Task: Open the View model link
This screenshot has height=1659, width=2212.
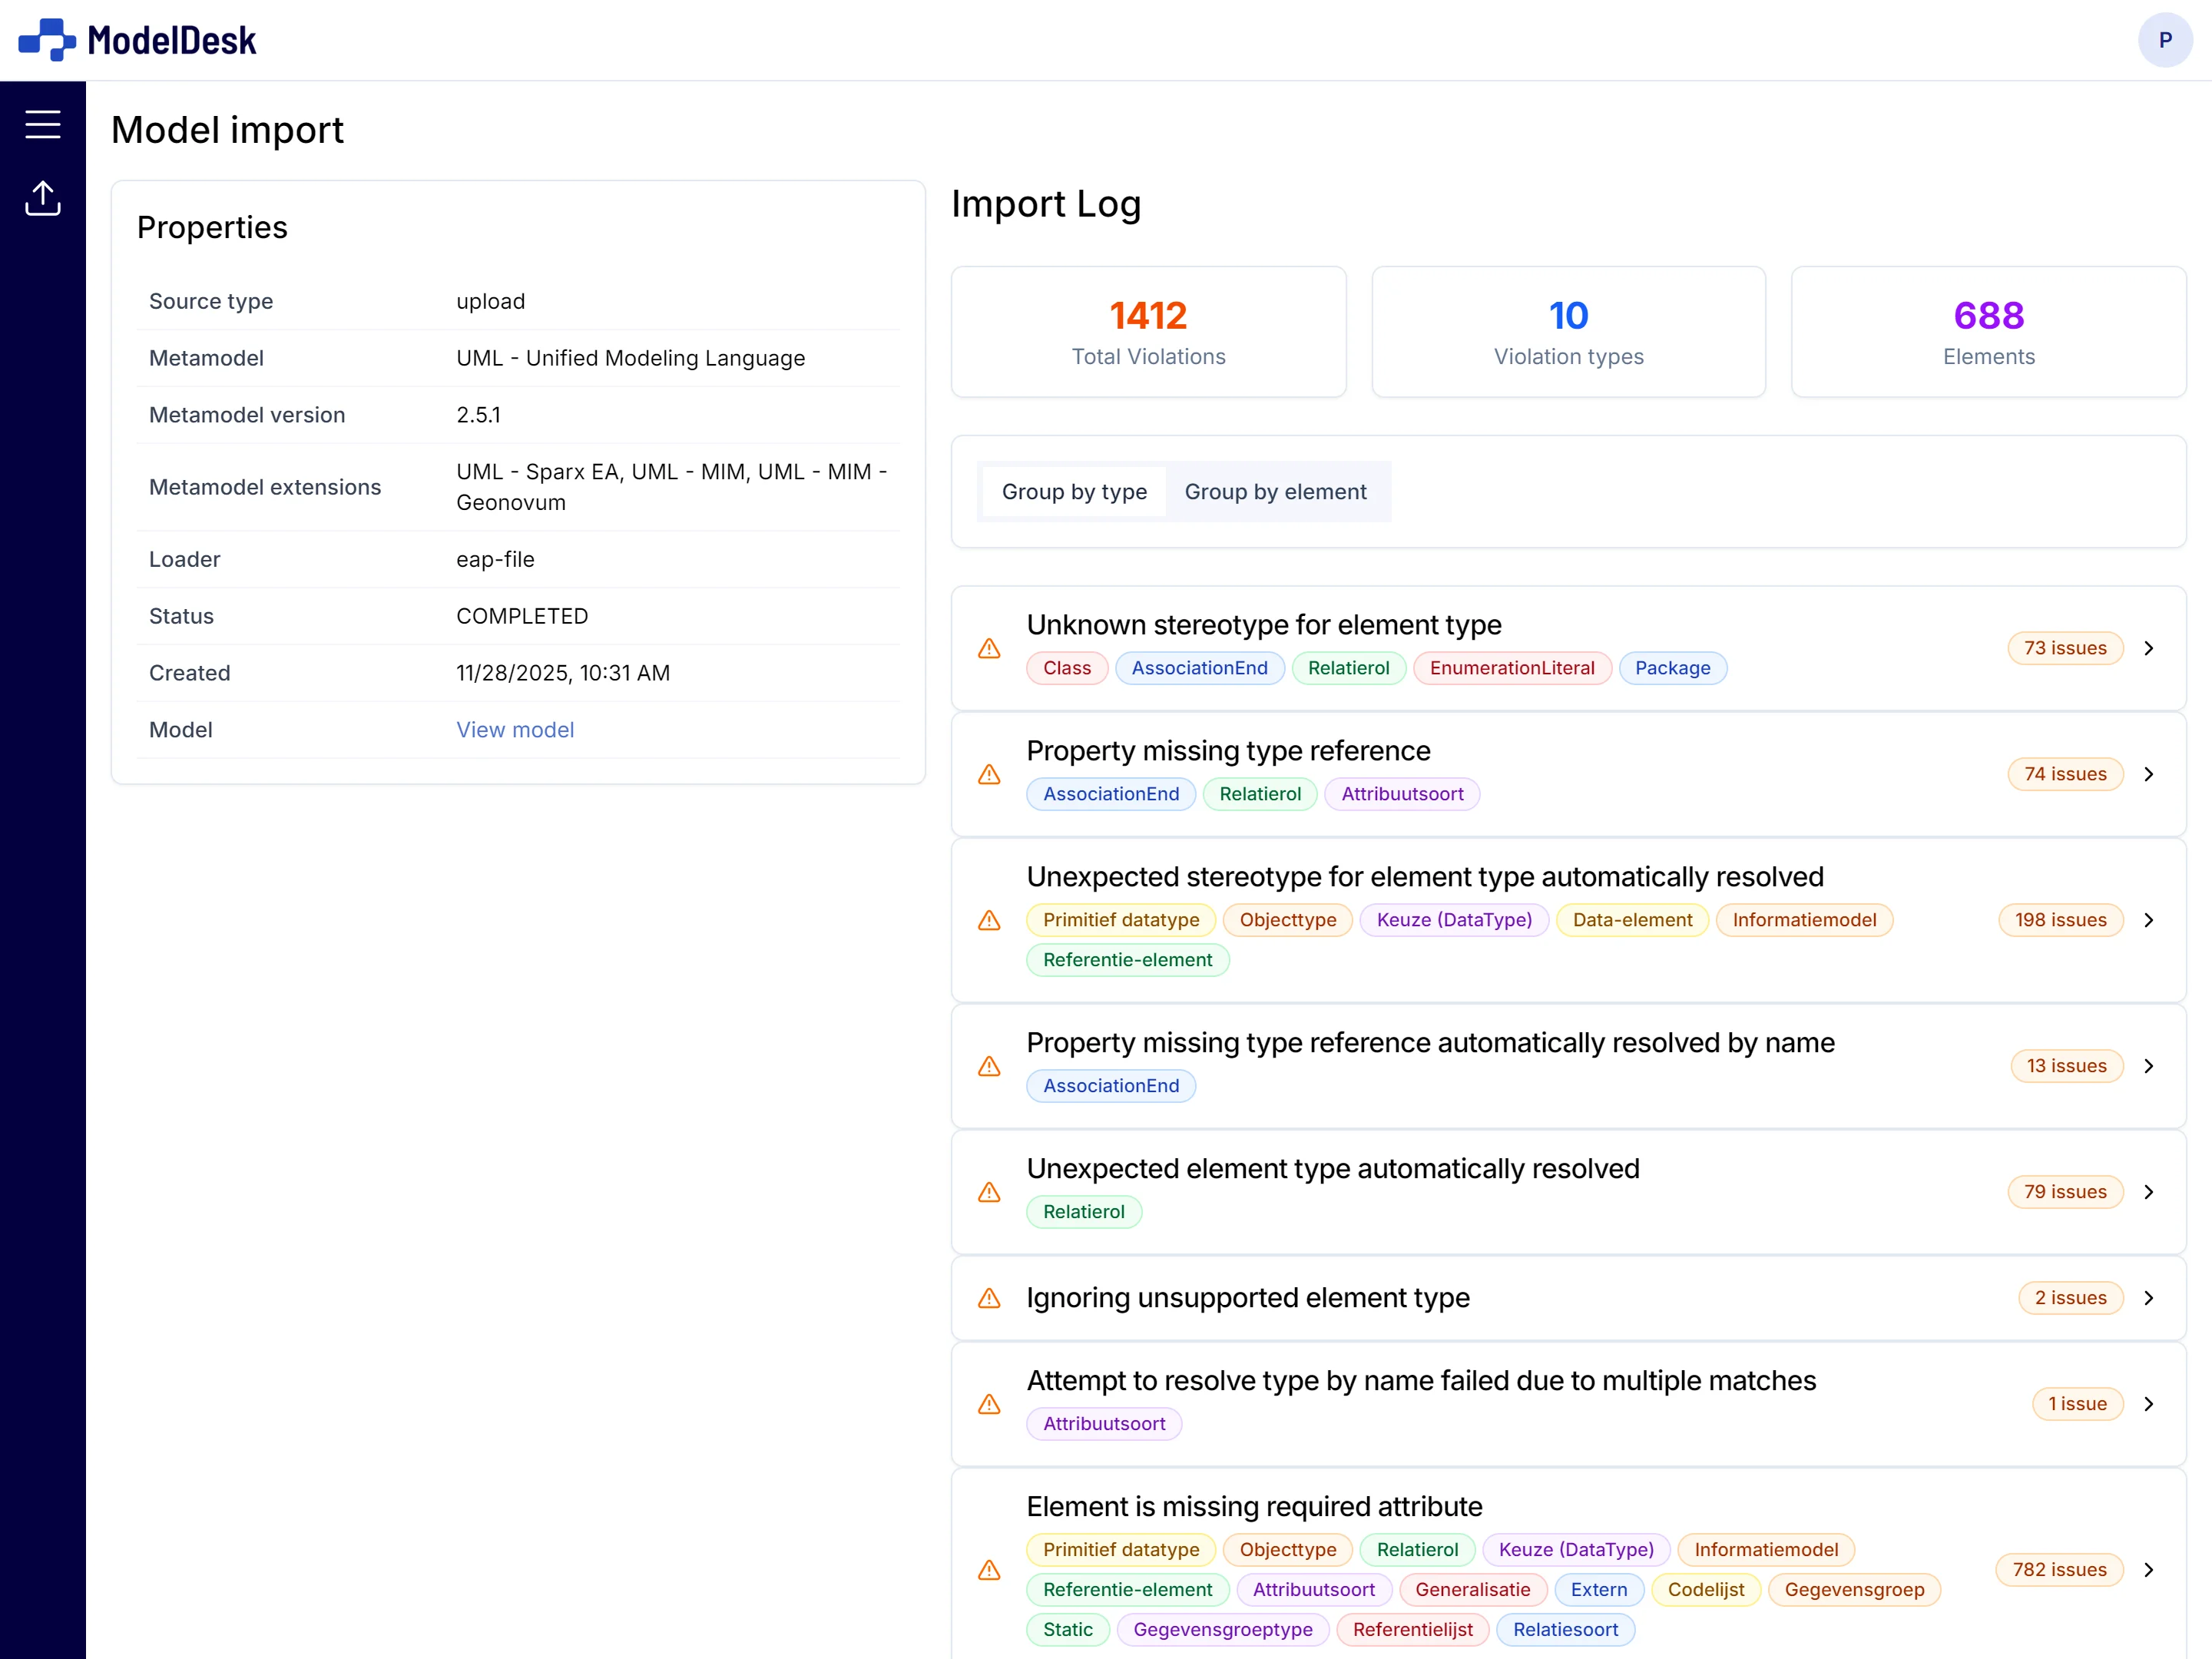Action: (515, 730)
